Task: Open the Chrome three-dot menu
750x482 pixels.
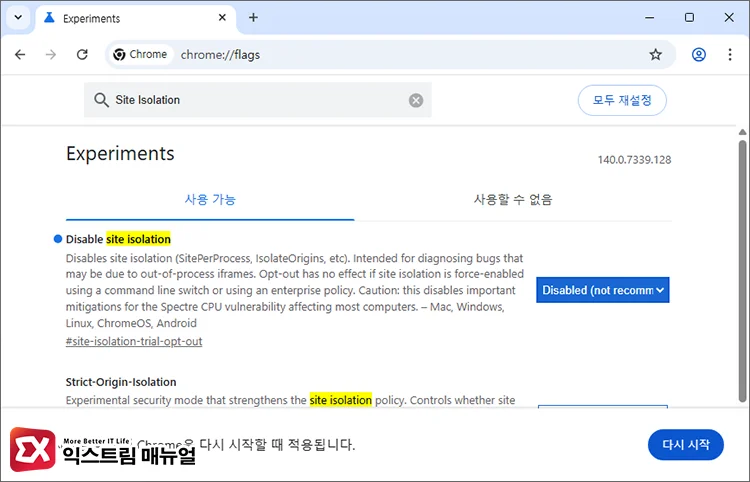Action: tap(730, 55)
